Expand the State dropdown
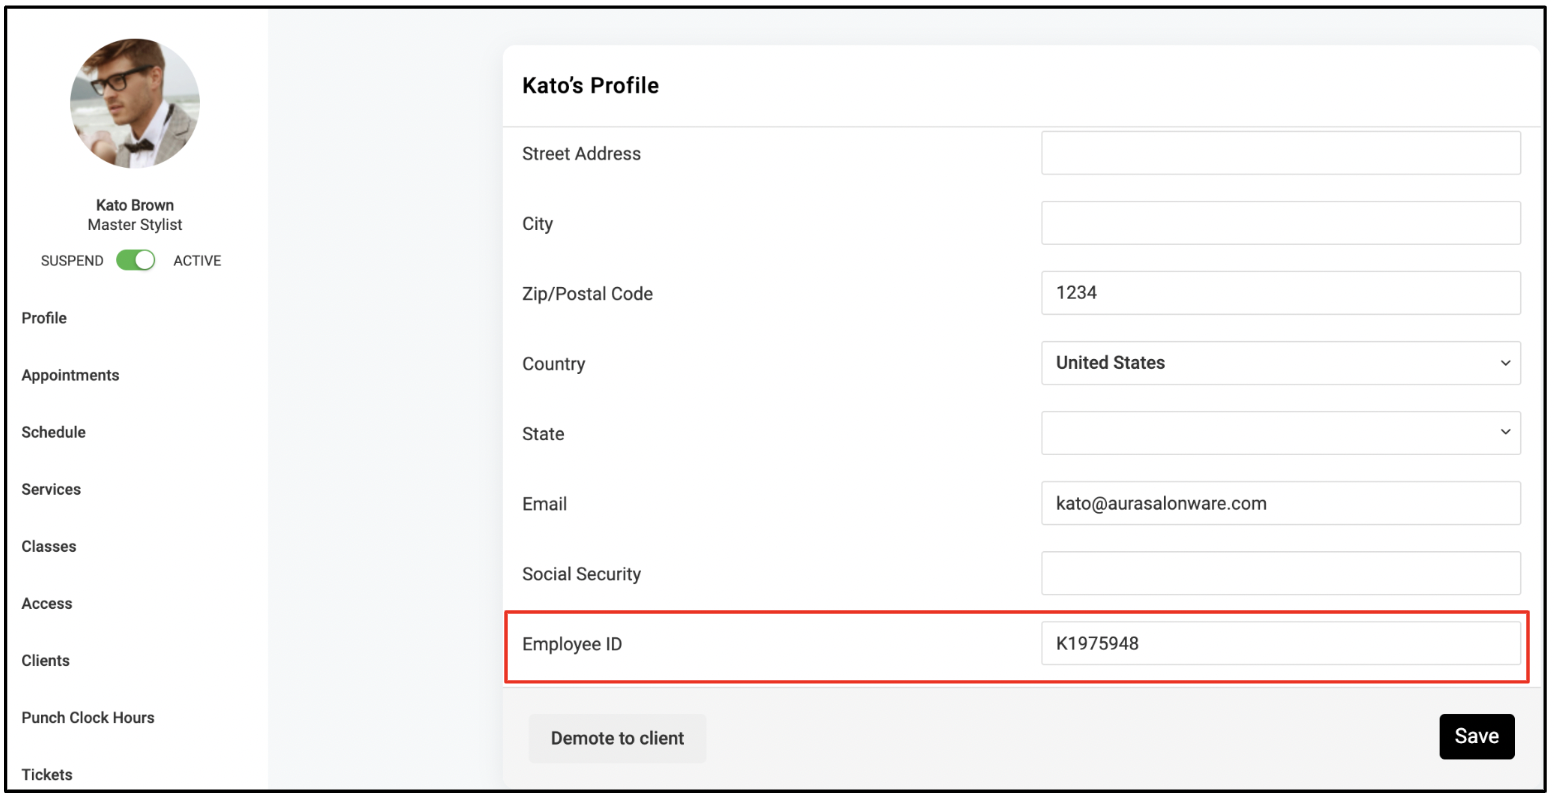Viewport: 1554px width, 800px height. 1281,433
